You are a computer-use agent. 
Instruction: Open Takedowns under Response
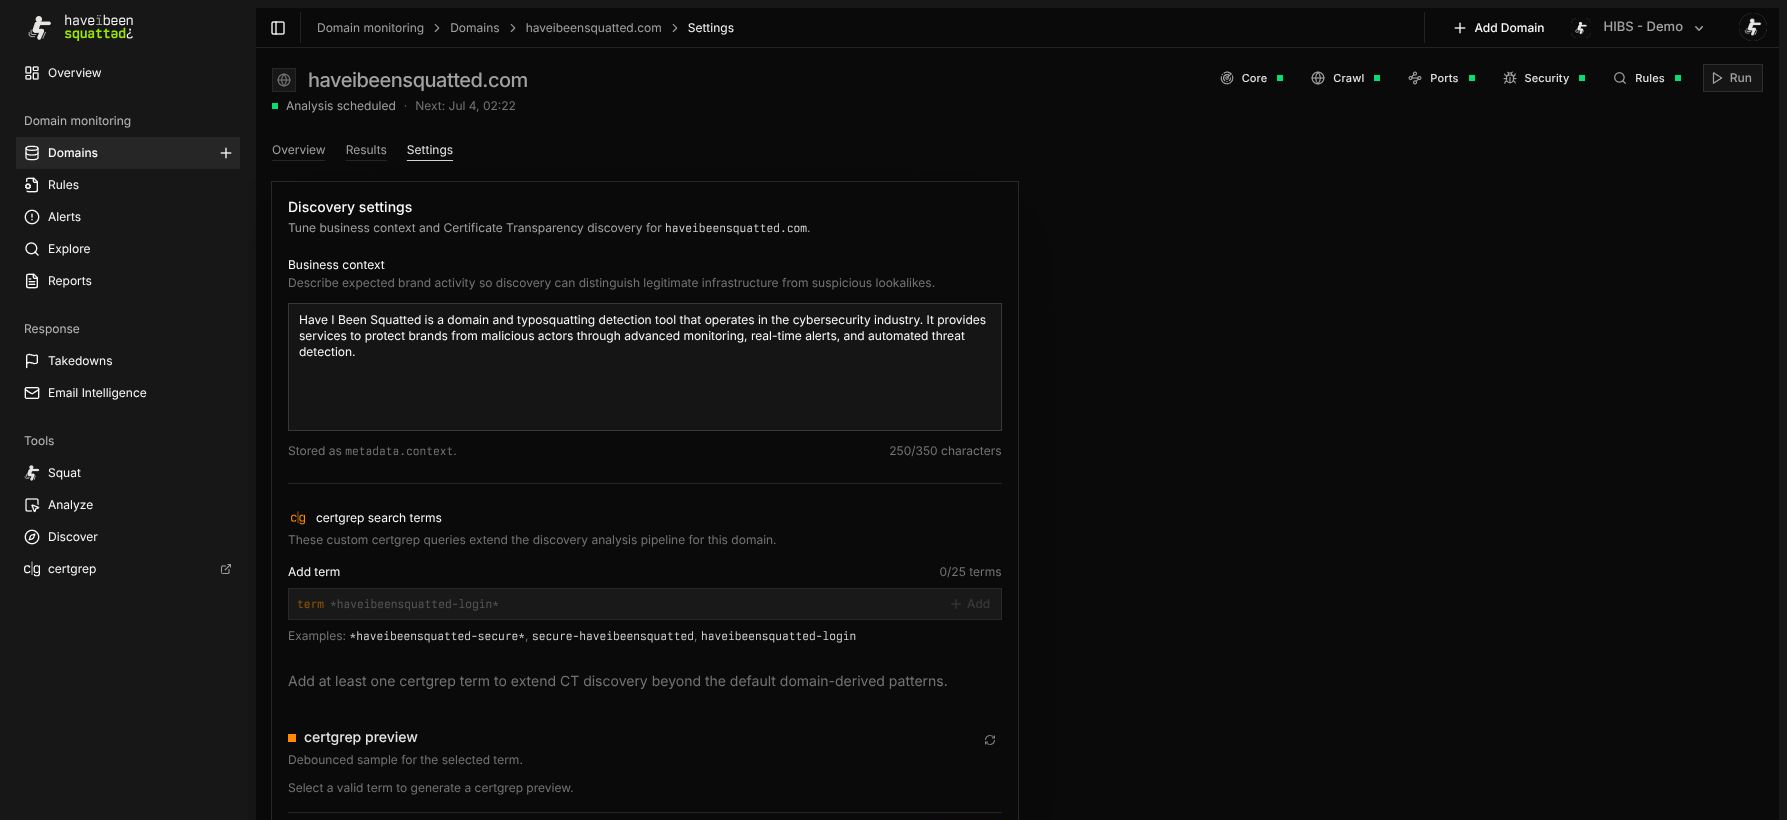128,361
